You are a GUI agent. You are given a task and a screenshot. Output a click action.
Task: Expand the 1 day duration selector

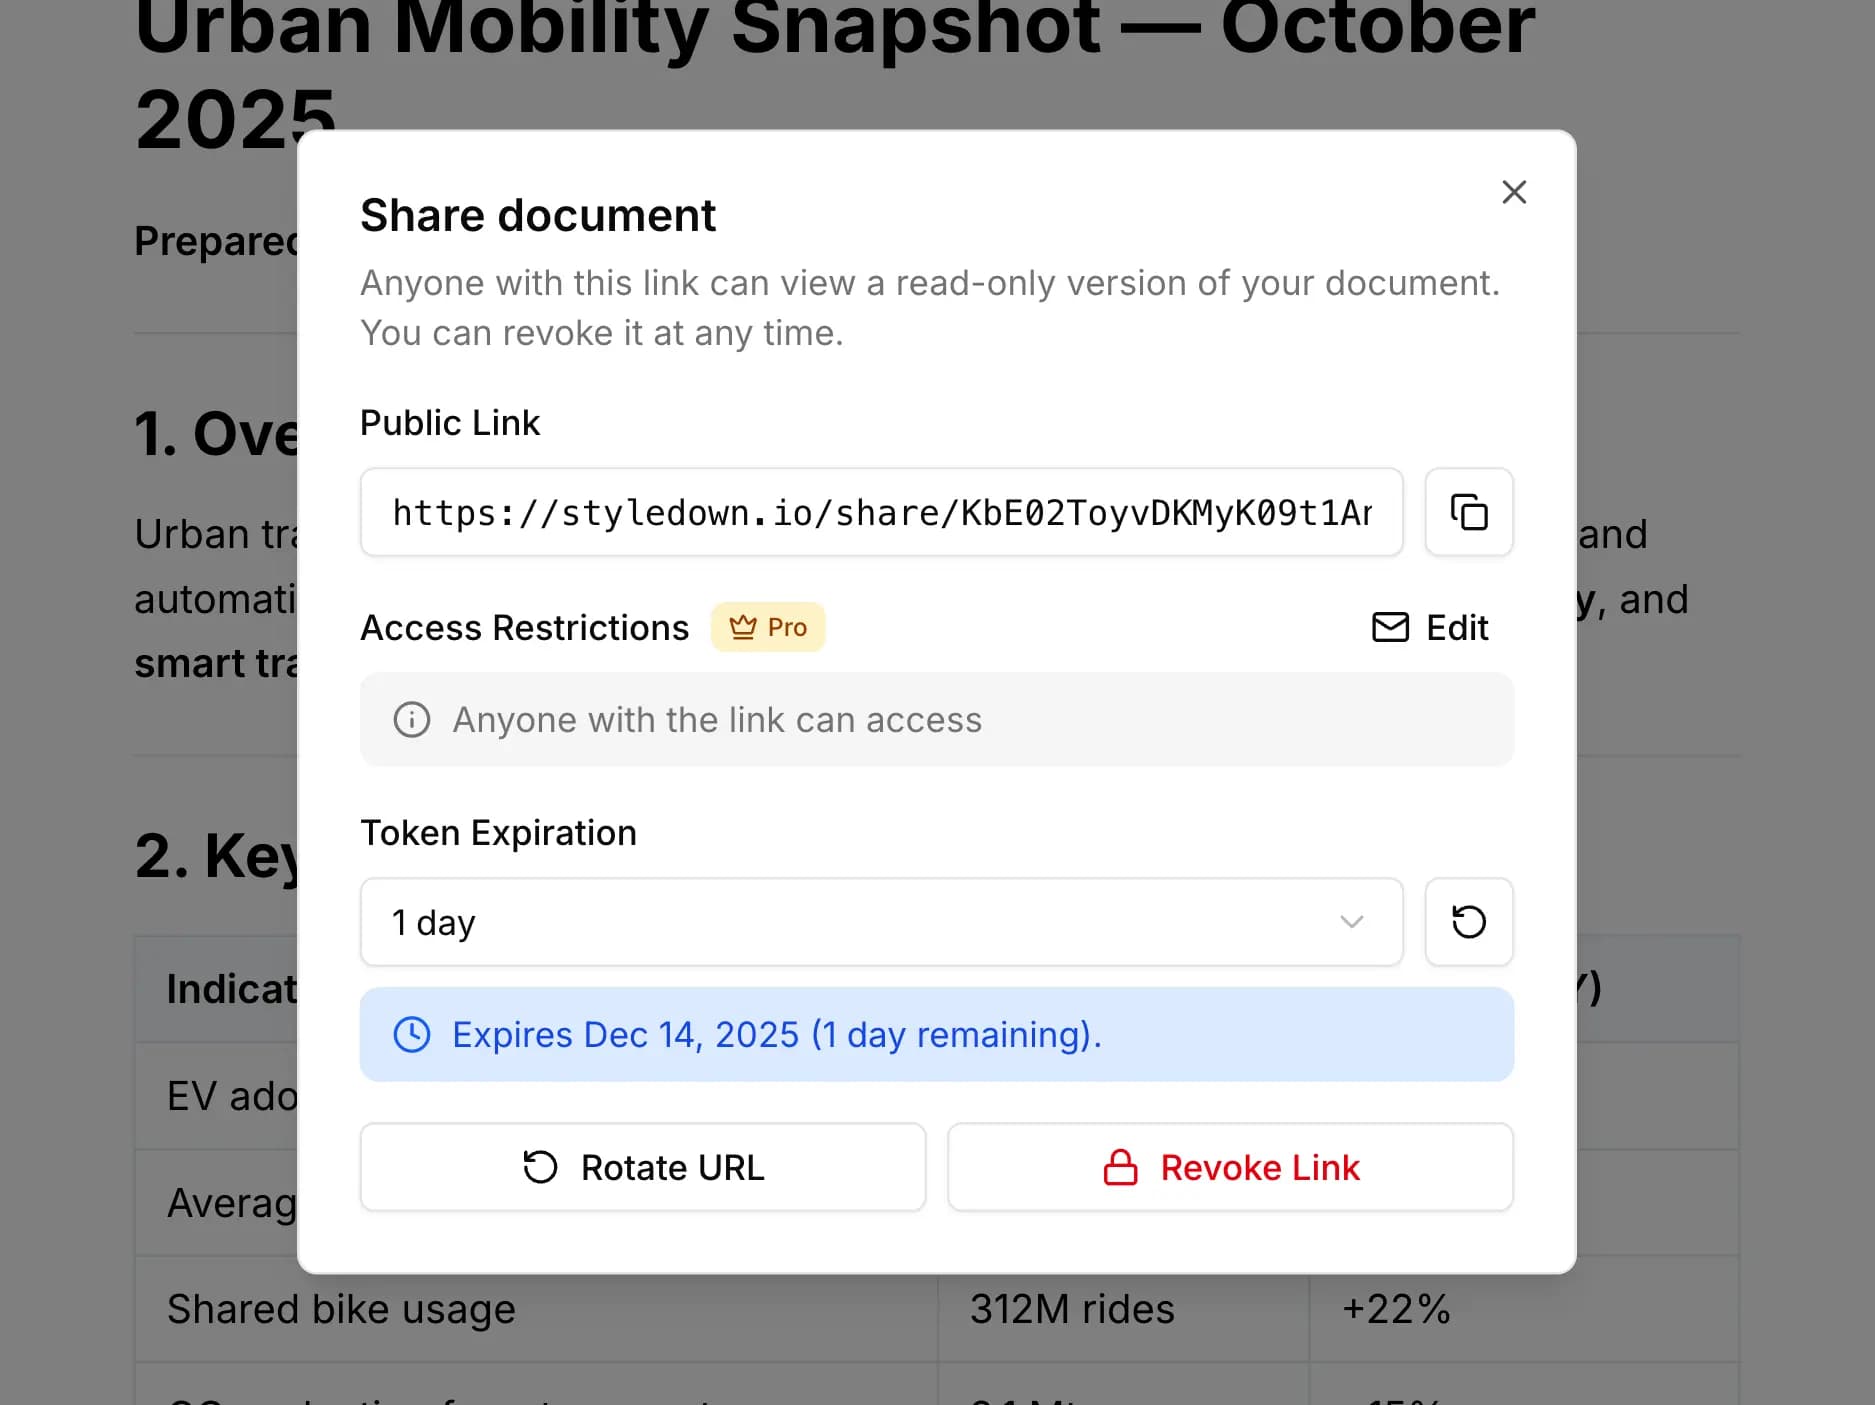point(880,922)
